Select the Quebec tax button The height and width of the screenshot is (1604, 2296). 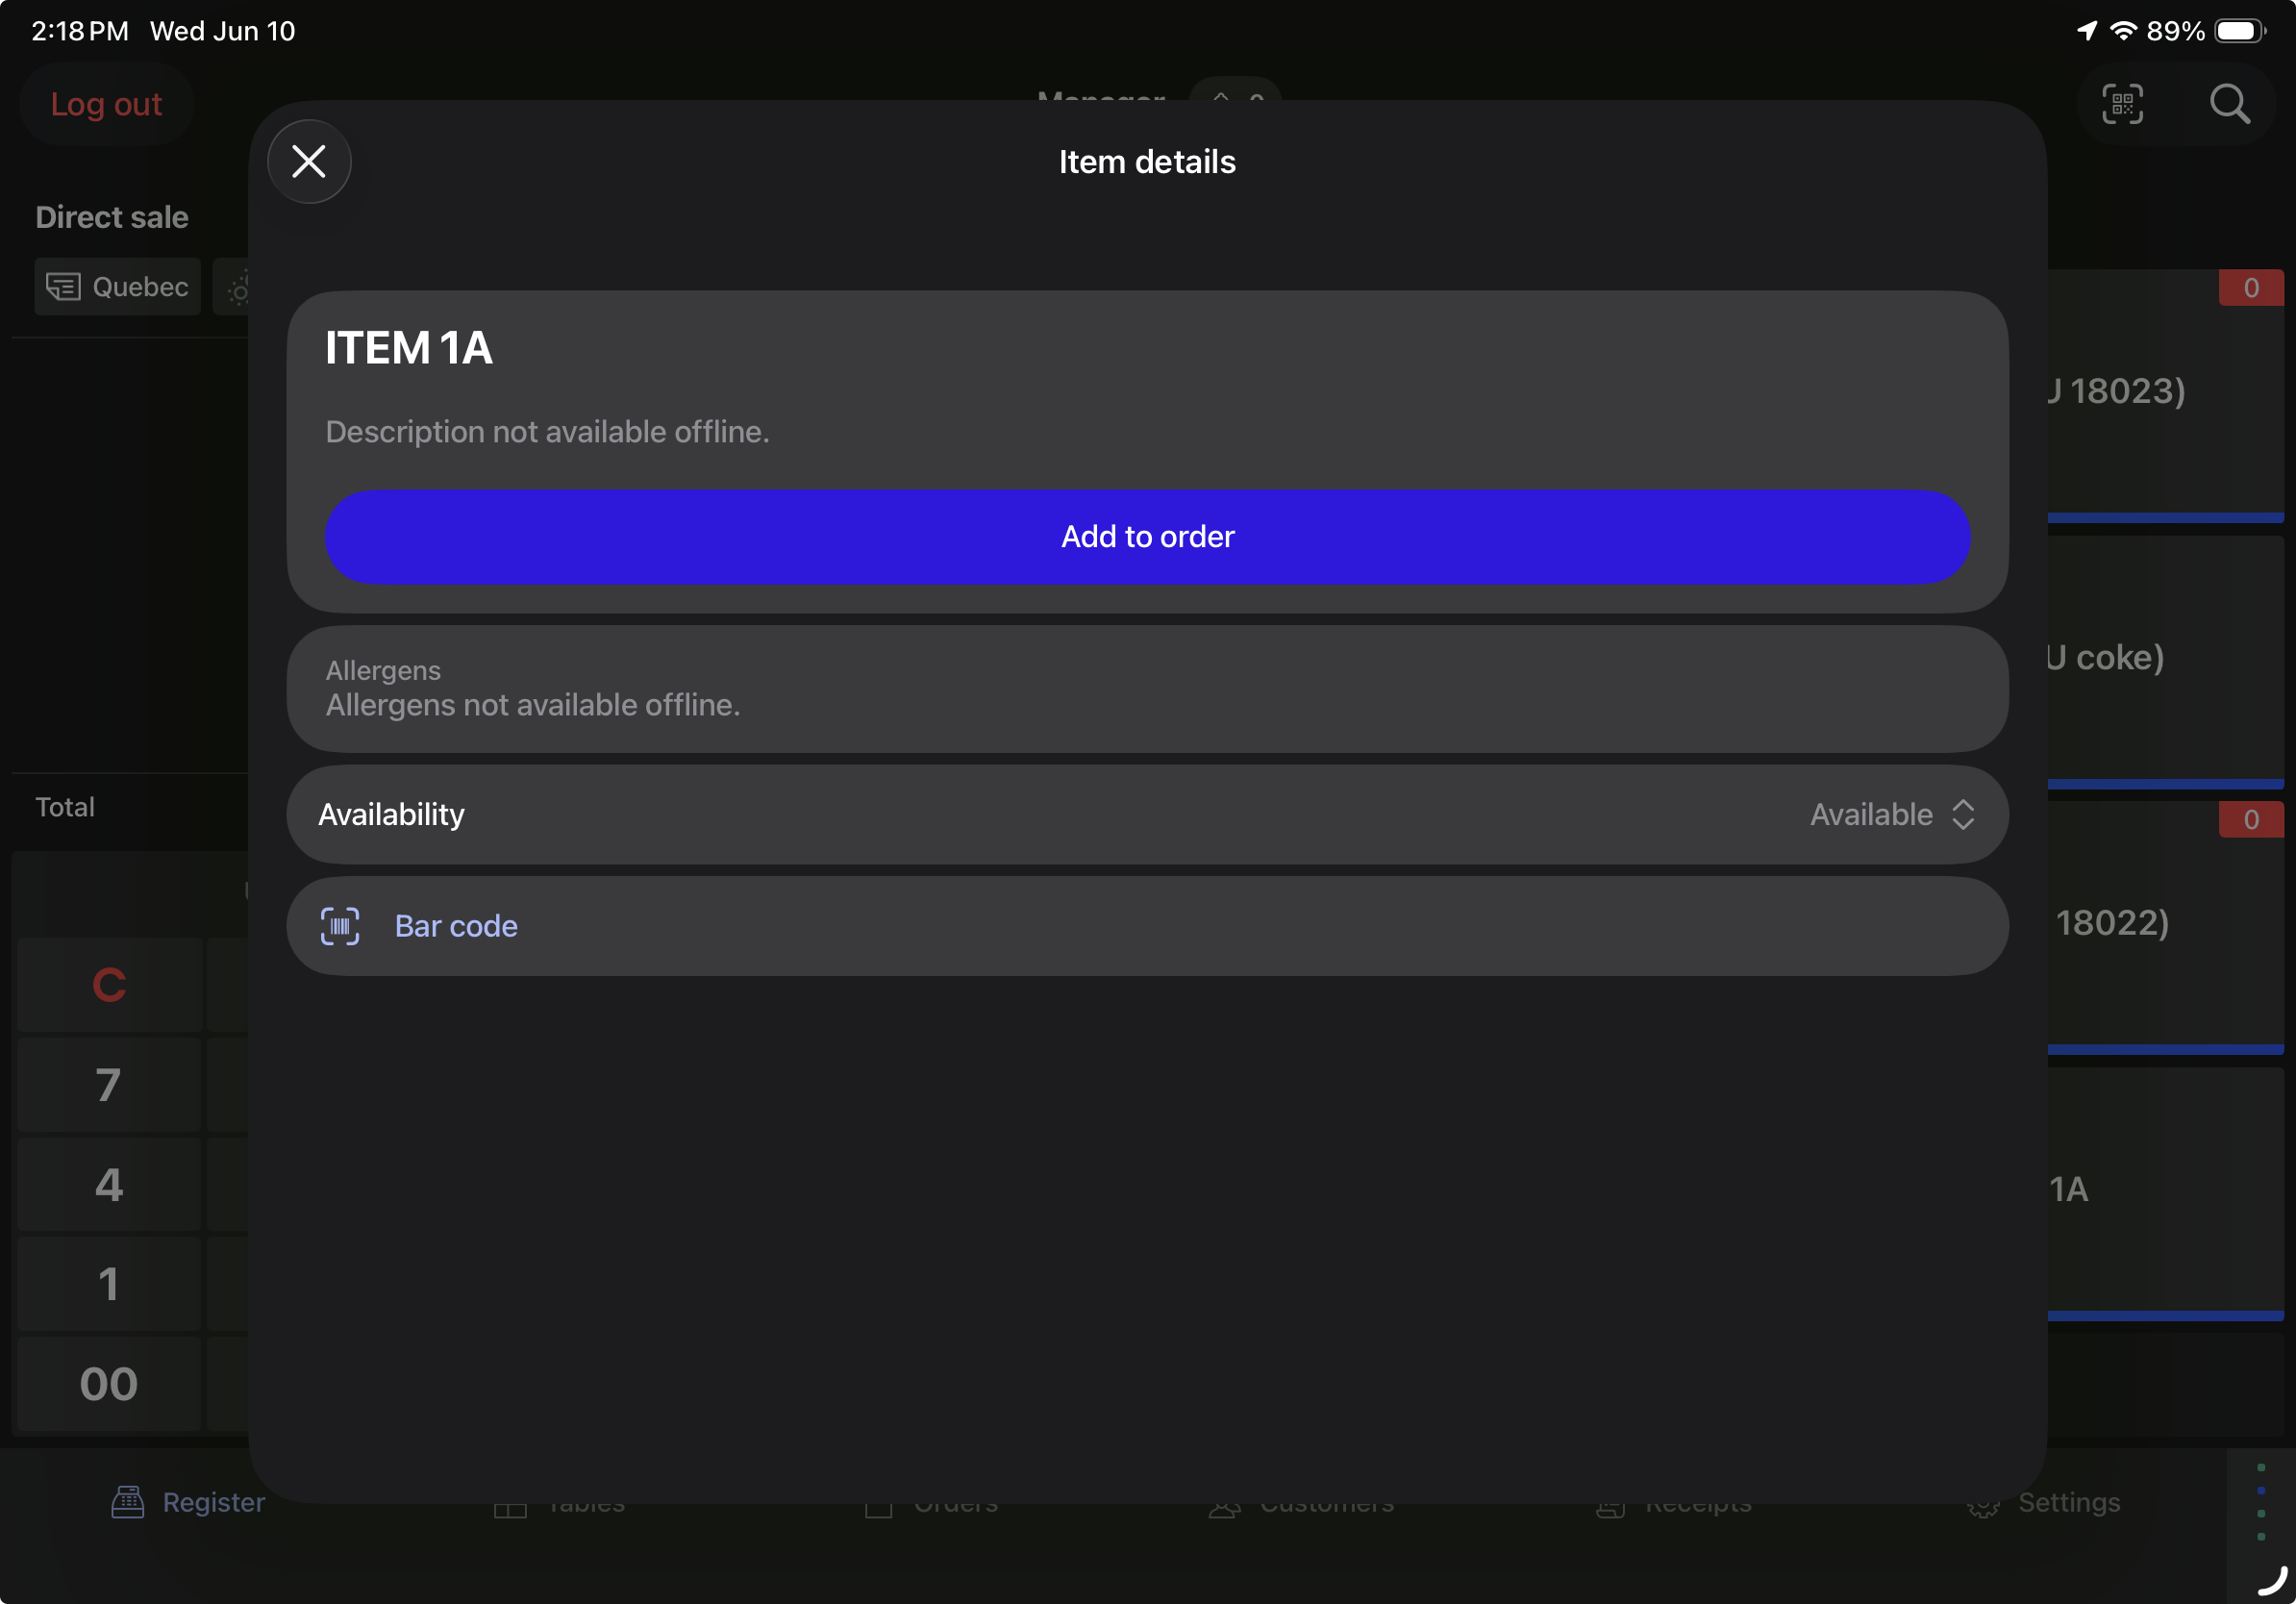pyautogui.click(x=118, y=287)
